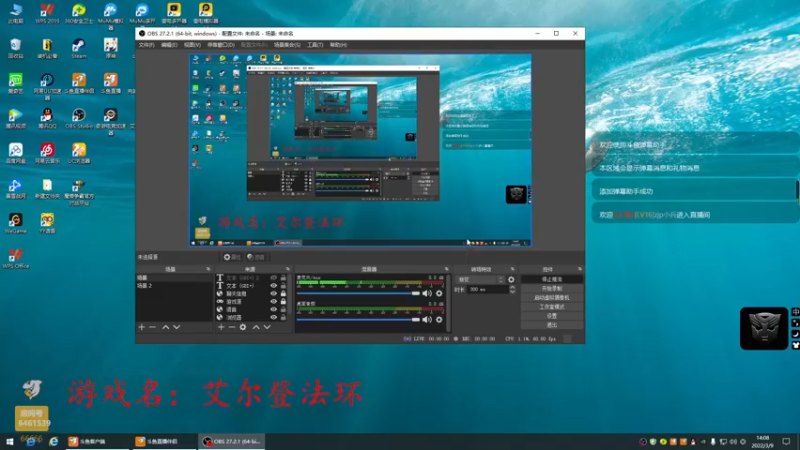Open 麦克风/Aux mixer settings gear

(439, 293)
